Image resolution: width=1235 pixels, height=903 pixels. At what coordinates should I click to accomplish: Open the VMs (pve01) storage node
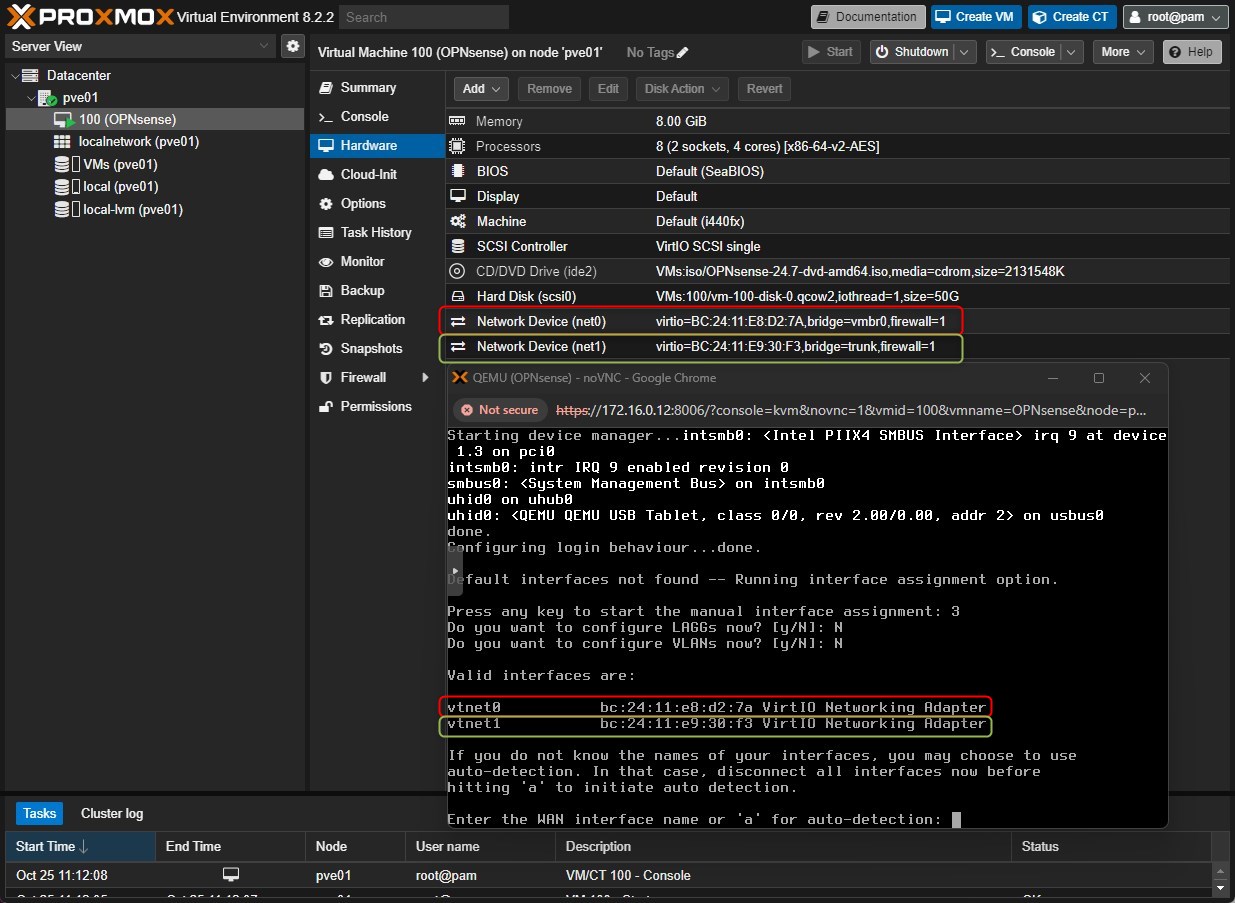tap(118, 164)
